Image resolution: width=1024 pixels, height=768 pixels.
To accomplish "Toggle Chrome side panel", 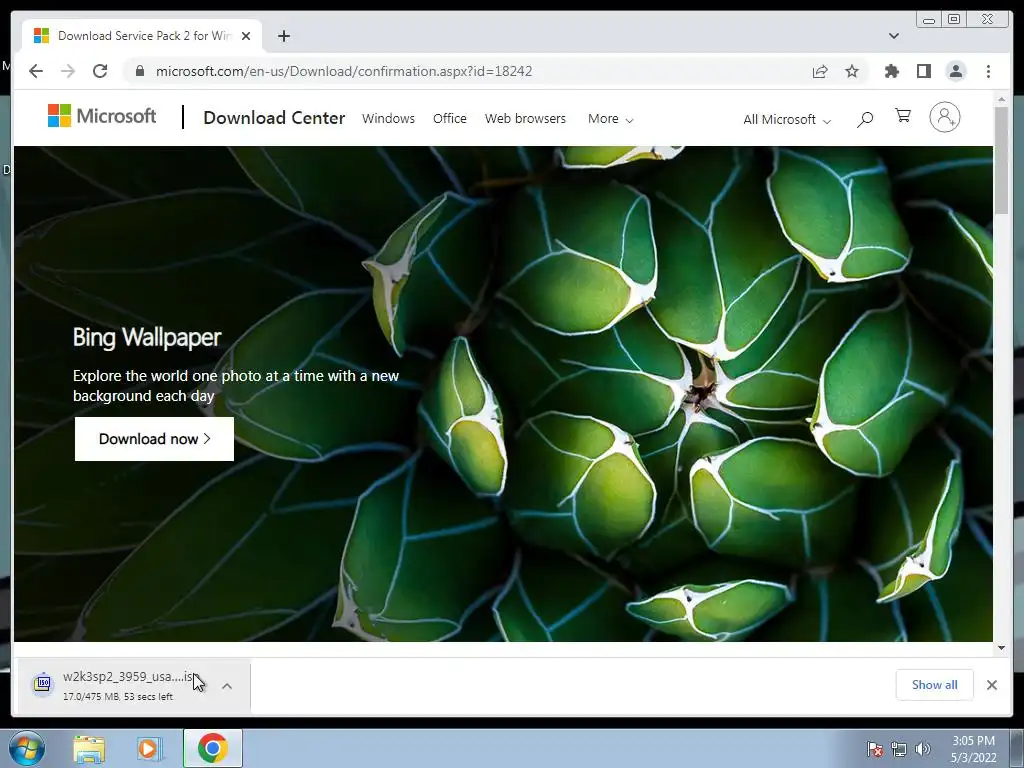I will pos(923,71).
